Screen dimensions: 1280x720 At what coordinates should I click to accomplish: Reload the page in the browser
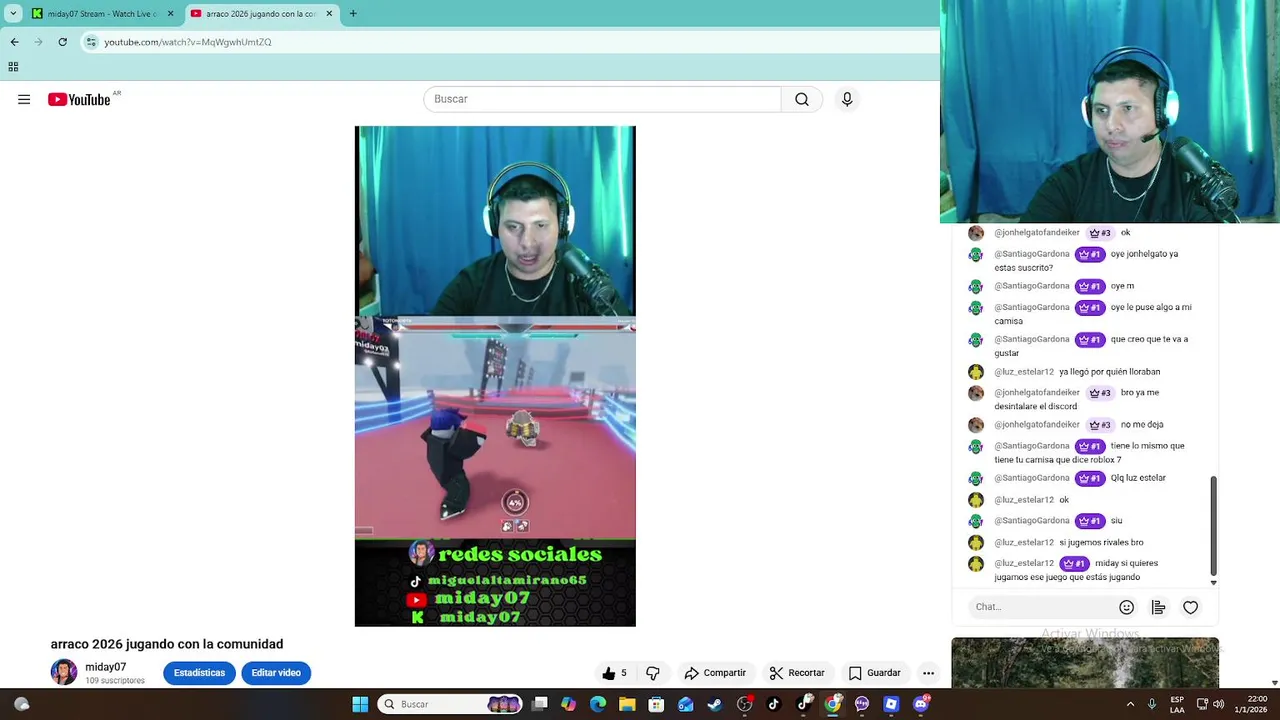(x=62, y=42)
